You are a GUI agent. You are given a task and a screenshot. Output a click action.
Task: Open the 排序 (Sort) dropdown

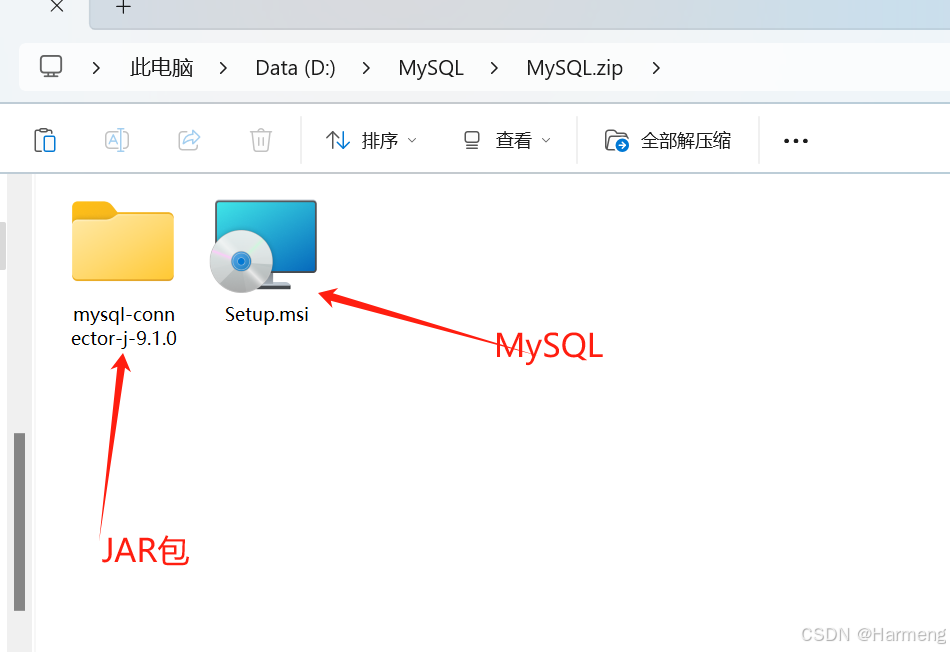pos(371,140)
